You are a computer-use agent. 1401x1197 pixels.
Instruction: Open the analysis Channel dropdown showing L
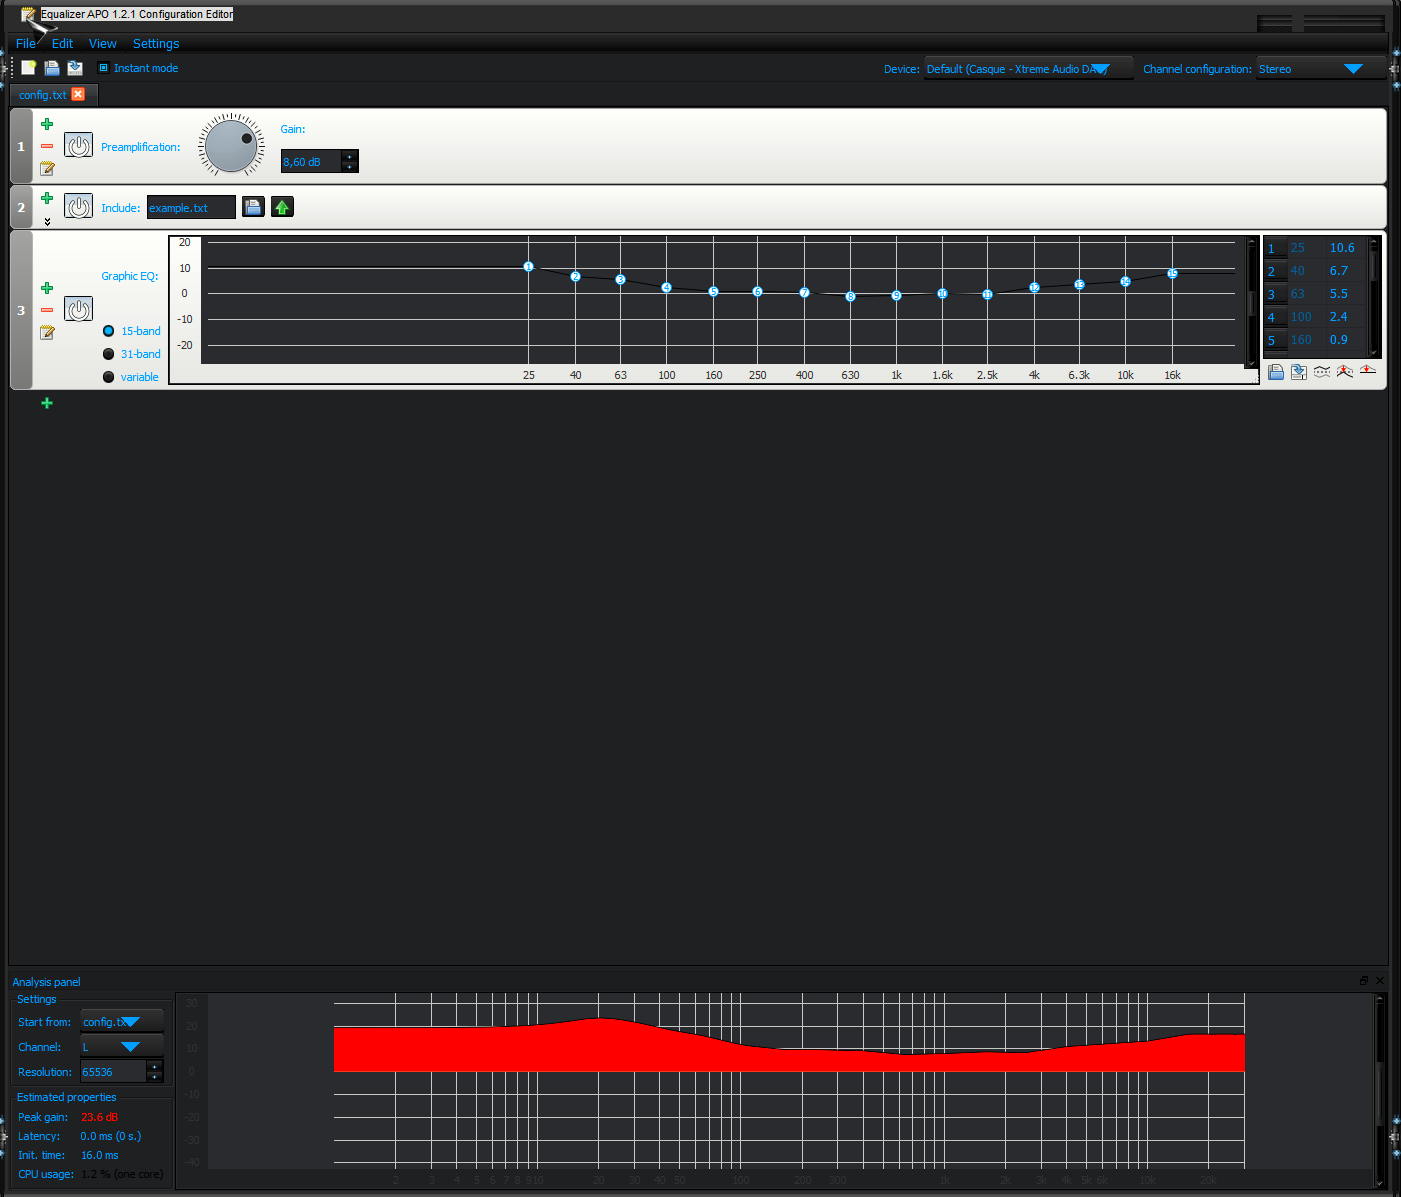(x=121, y=1047)
